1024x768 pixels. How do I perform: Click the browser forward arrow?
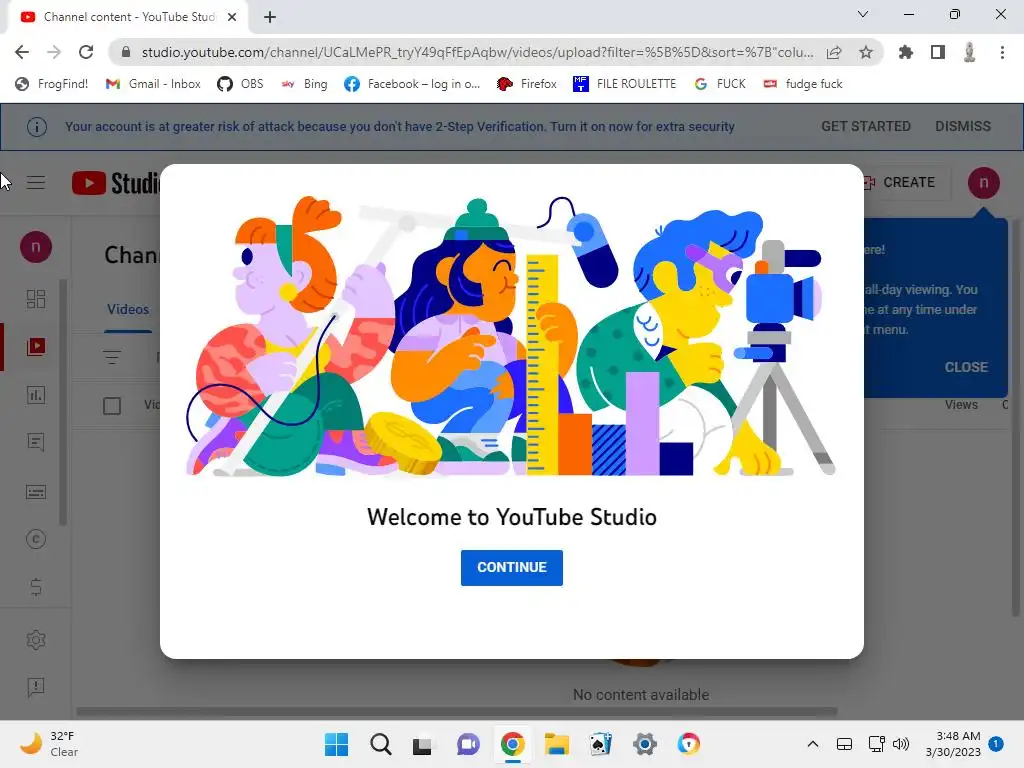point(54,52)
